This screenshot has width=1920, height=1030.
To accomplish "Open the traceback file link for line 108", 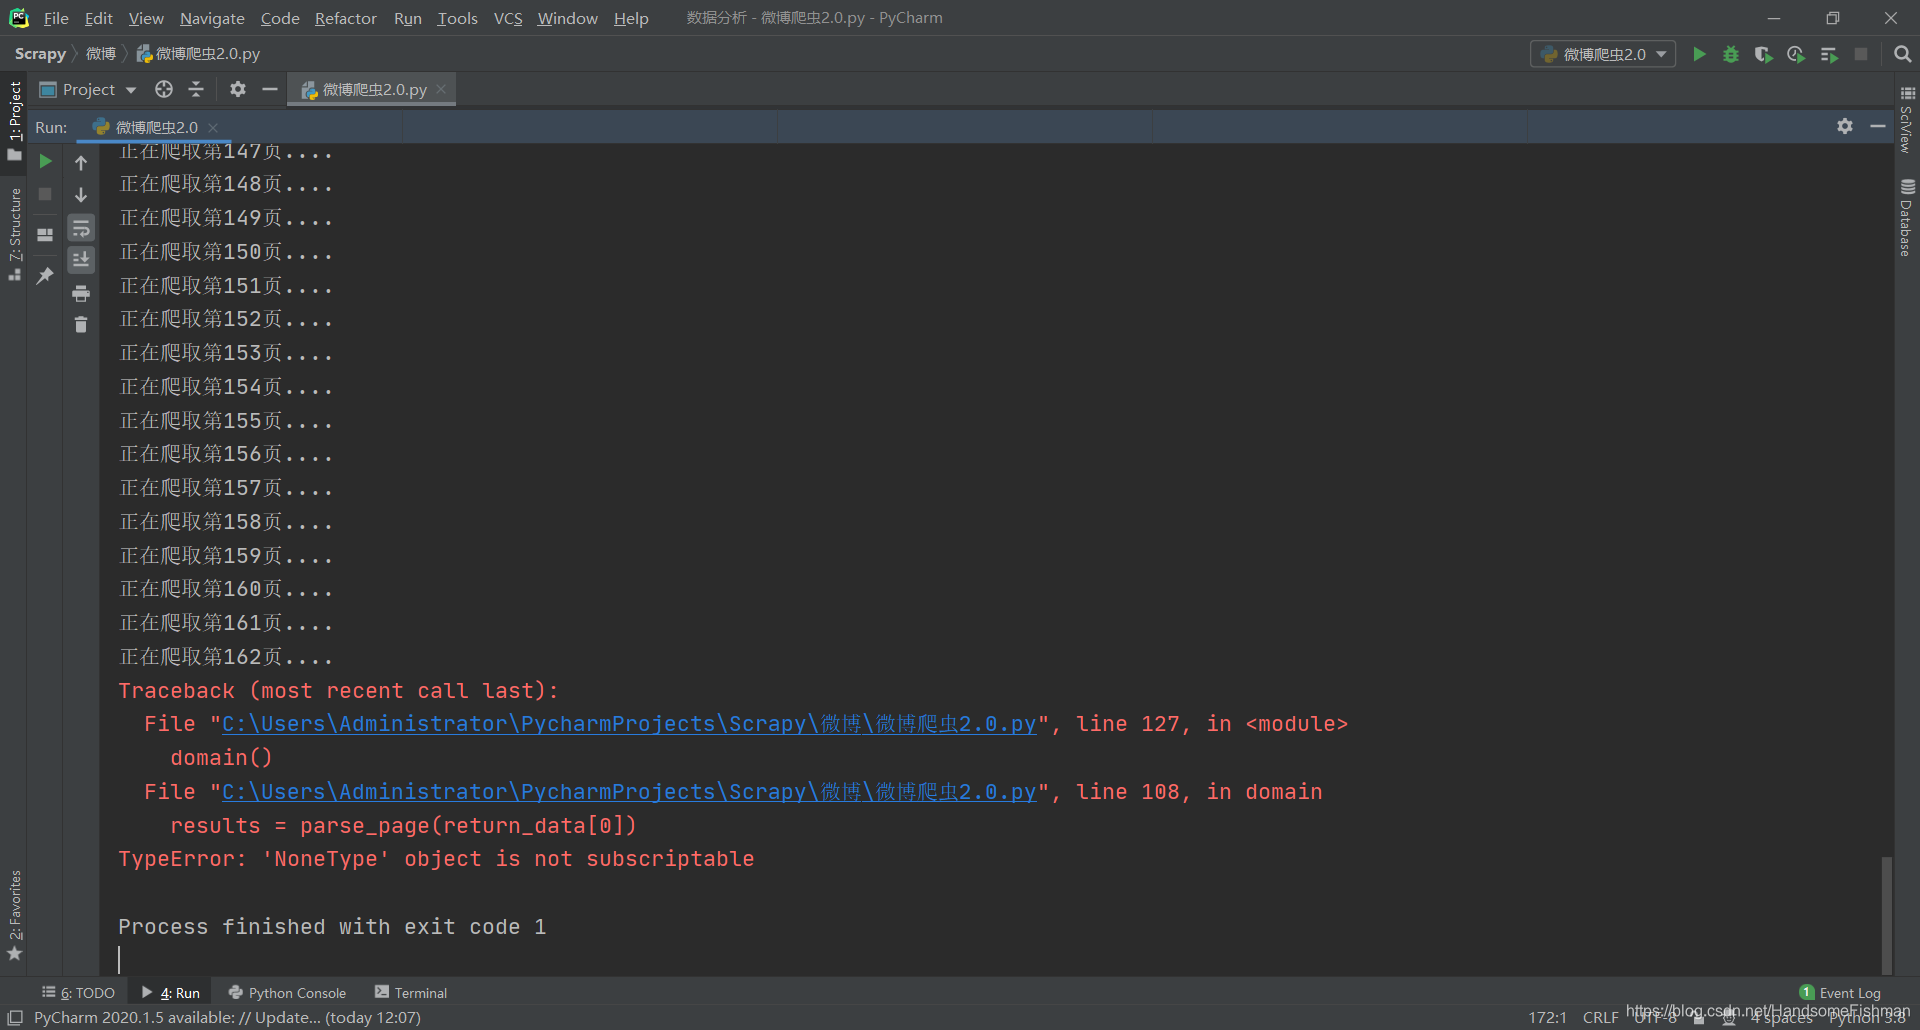I will (629, 792).
